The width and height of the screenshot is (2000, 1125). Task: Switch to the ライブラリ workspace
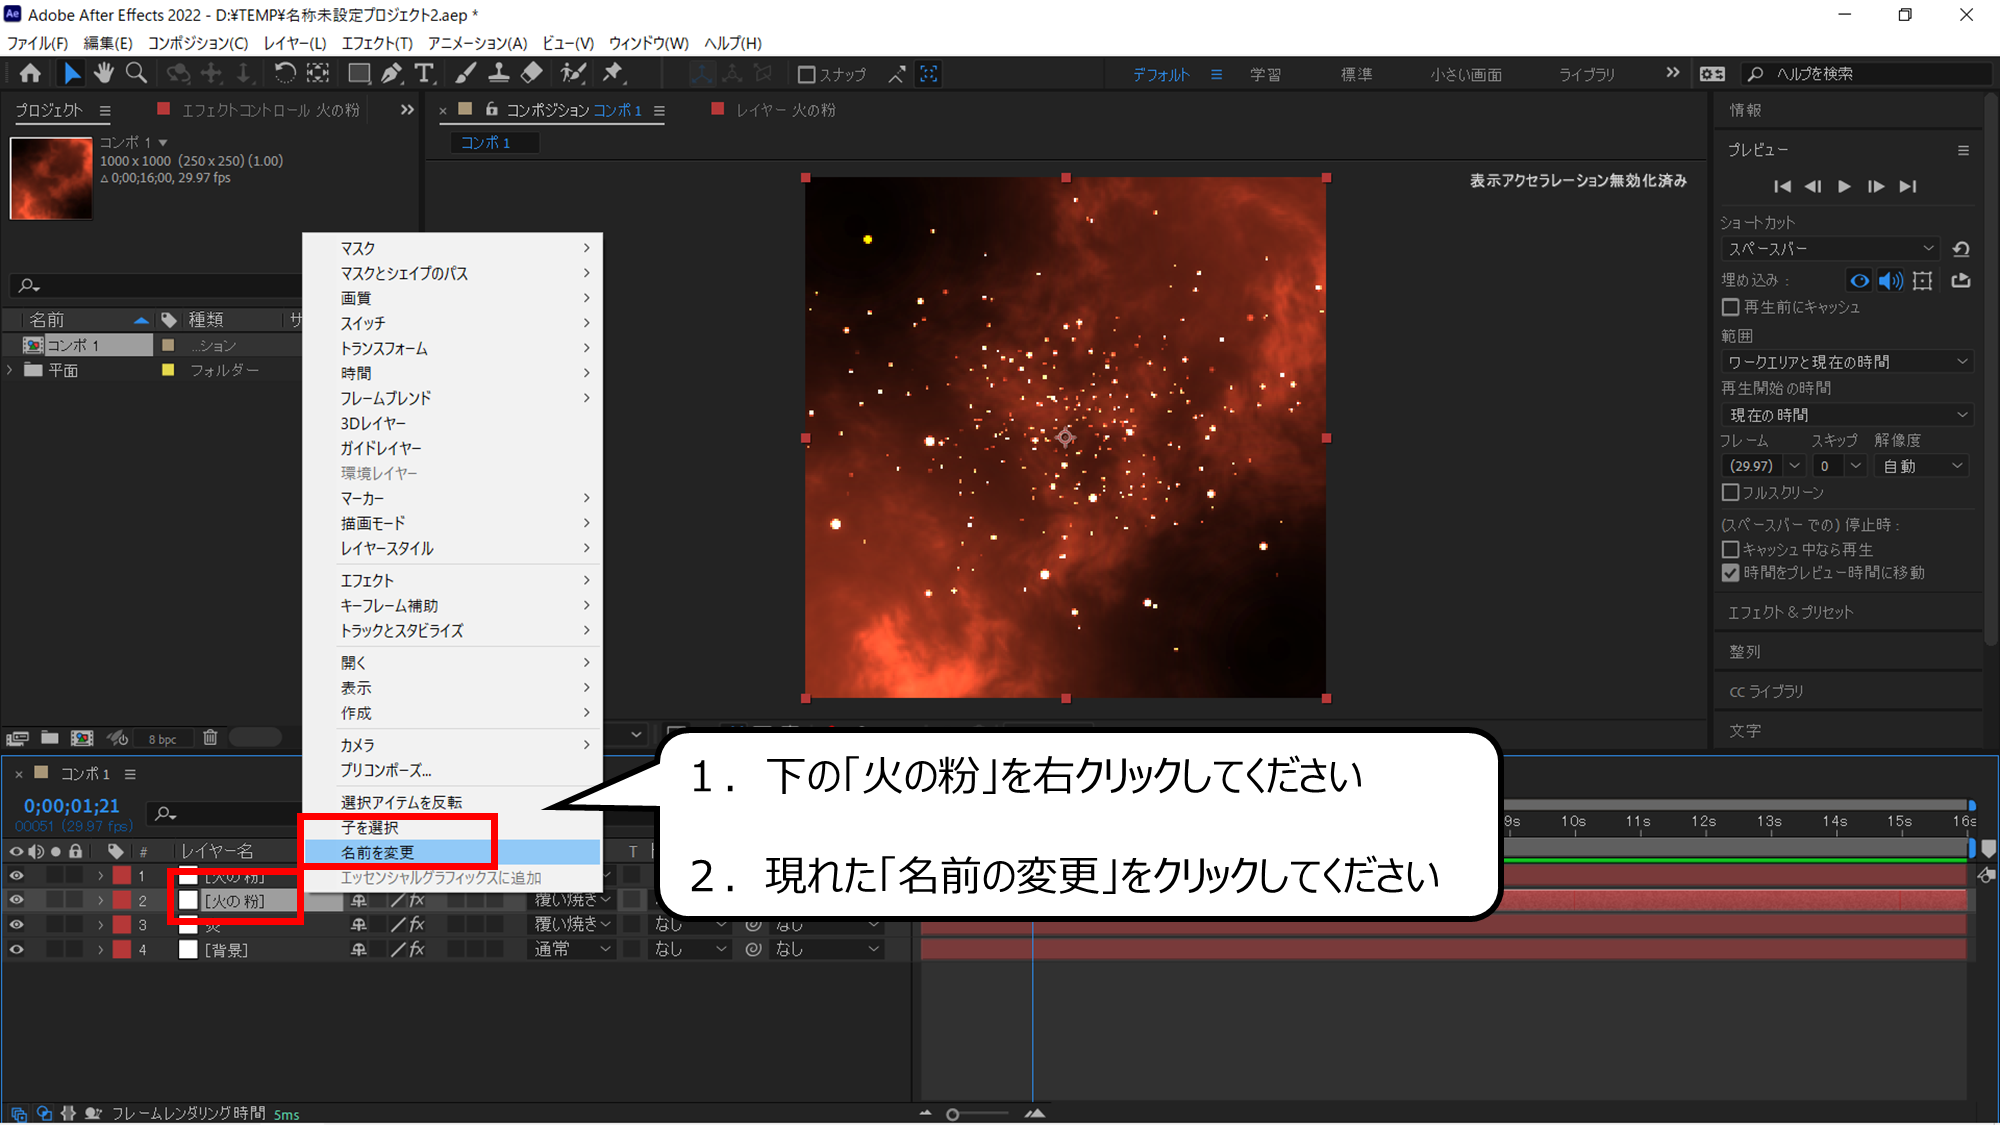[x=1587, y=74]
